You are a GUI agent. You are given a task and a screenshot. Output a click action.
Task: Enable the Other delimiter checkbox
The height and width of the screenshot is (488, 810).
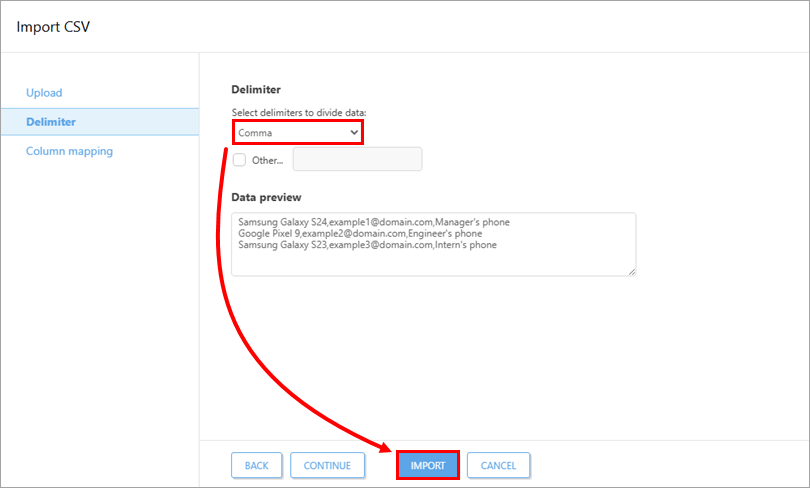[239, 160]
